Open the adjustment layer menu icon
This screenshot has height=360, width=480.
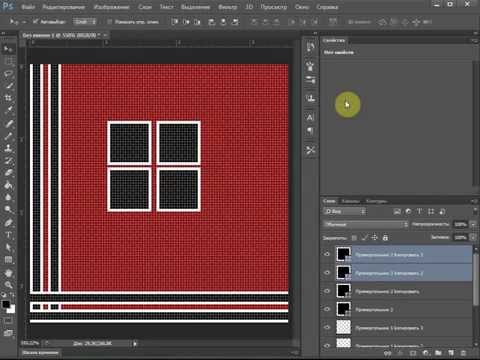click(426, 353)
